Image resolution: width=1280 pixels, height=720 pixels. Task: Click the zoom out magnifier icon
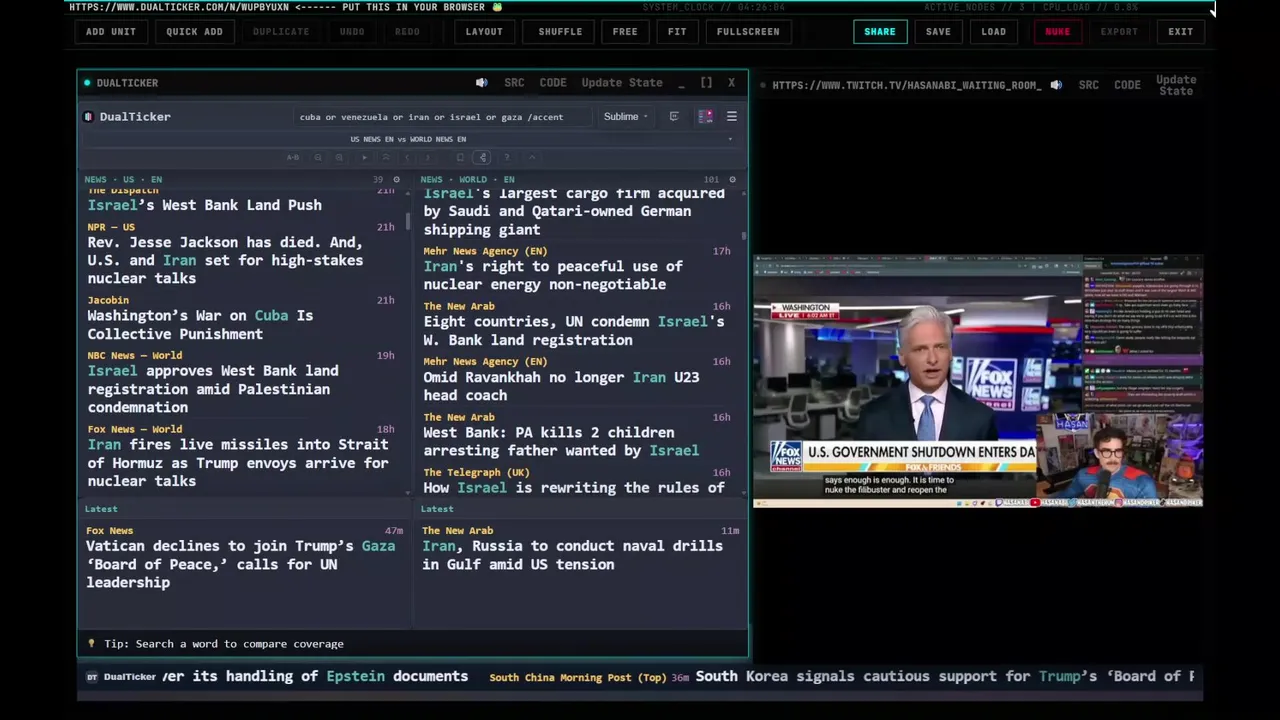[318, 157]
